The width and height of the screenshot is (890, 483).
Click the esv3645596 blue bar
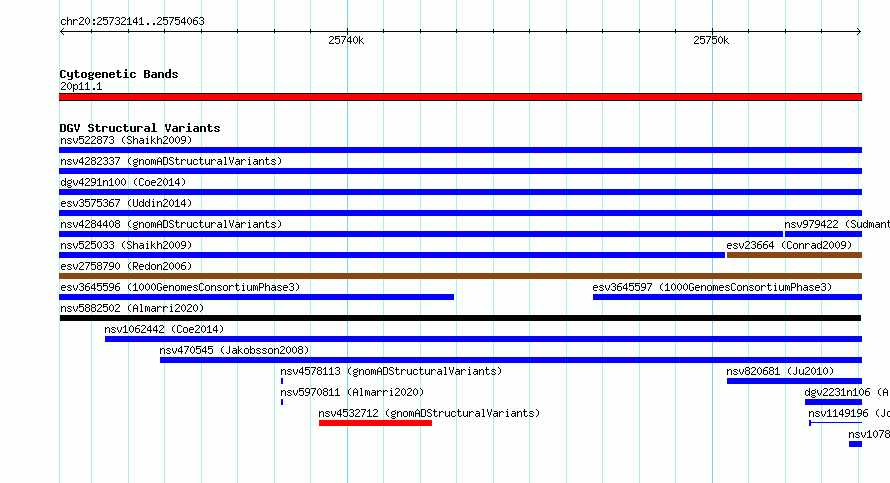coord(257,297)
